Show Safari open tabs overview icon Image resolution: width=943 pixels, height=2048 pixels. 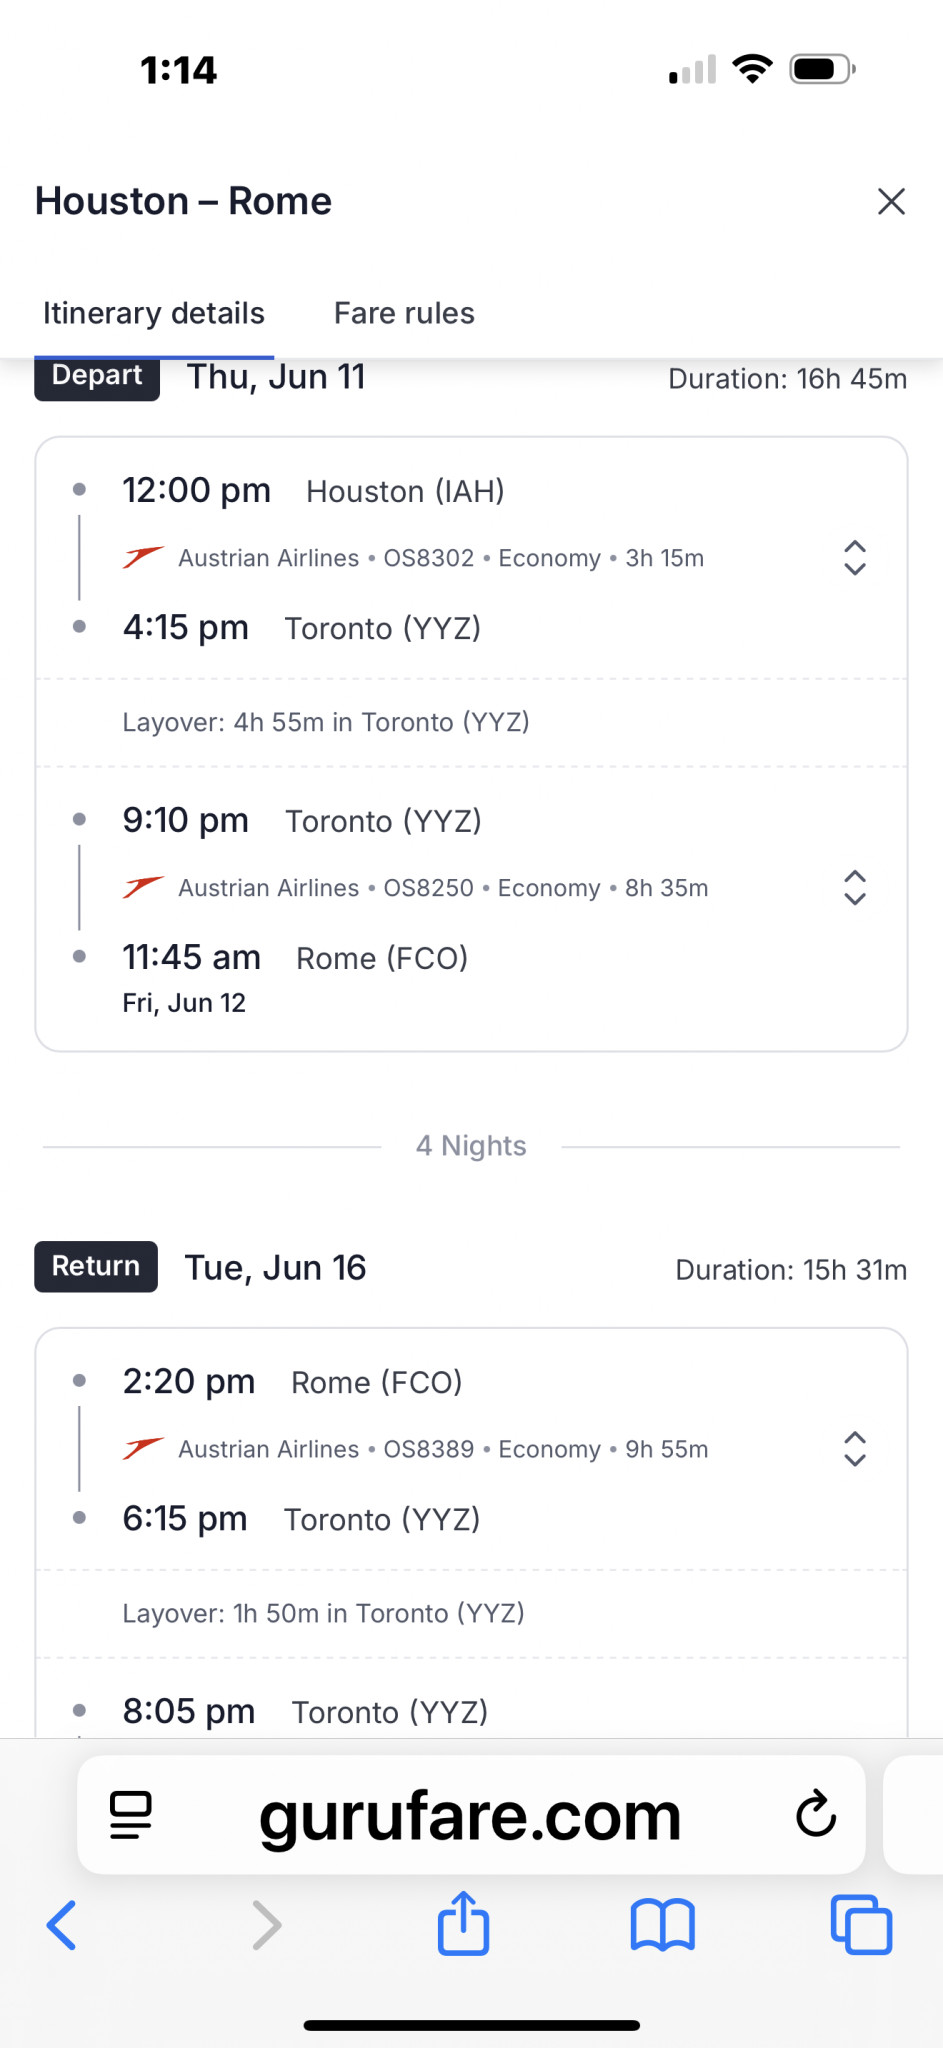coord(861,1925)
